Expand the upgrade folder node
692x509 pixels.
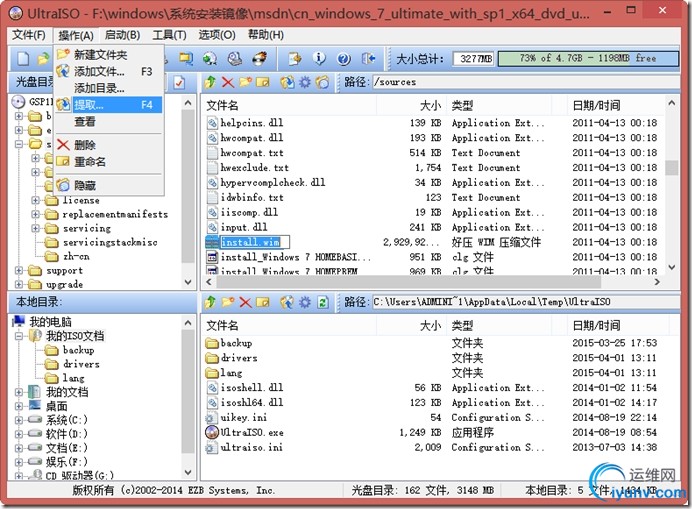19,285
